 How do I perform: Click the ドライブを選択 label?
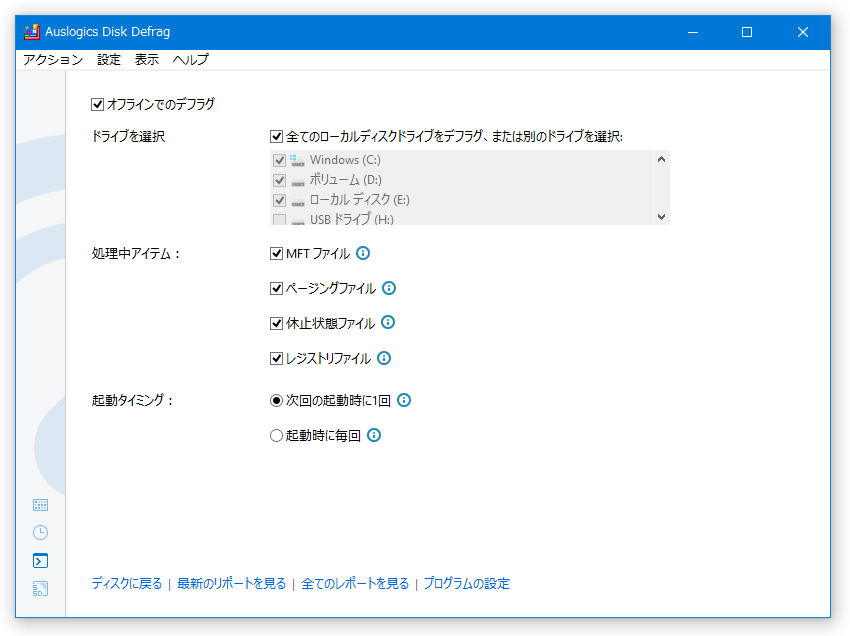128,136
